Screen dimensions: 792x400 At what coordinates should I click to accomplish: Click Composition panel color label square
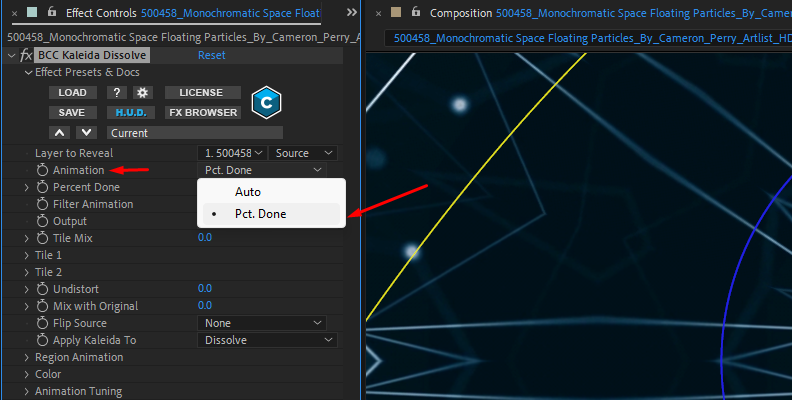pyautogui.click(x=396, y=12)
